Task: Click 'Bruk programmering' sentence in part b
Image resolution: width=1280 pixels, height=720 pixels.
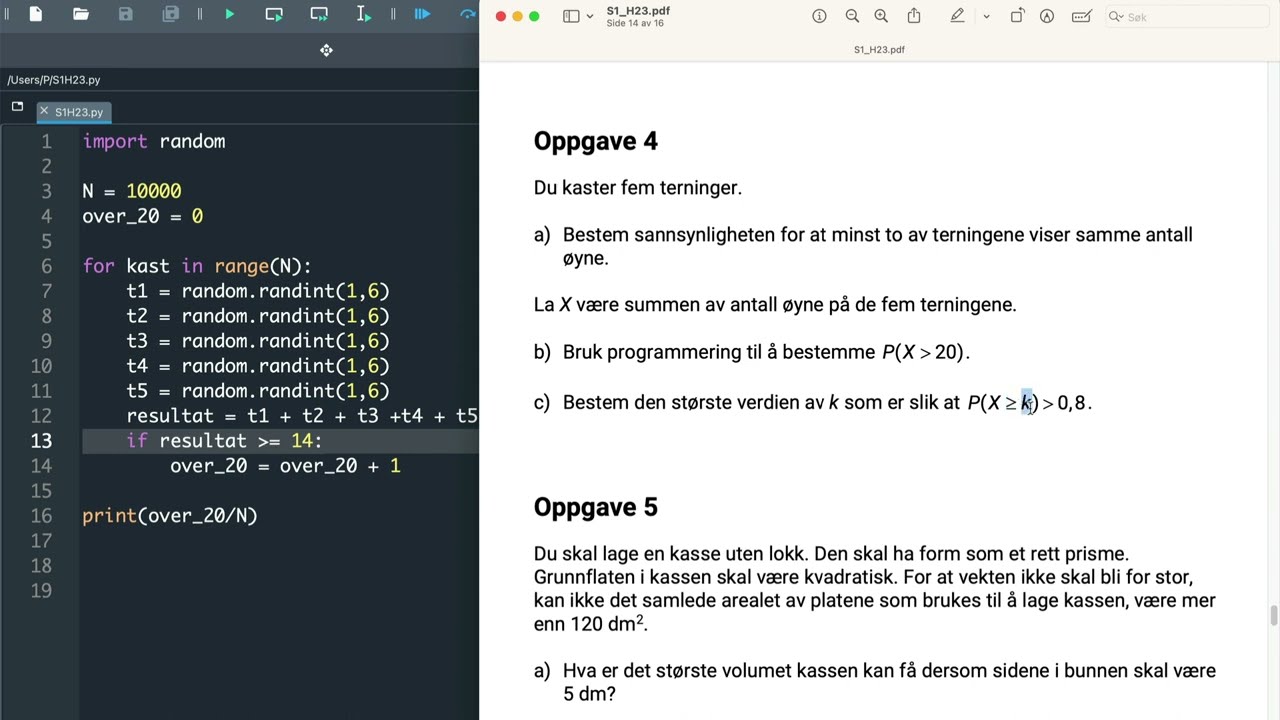Action: pos(766,352)
